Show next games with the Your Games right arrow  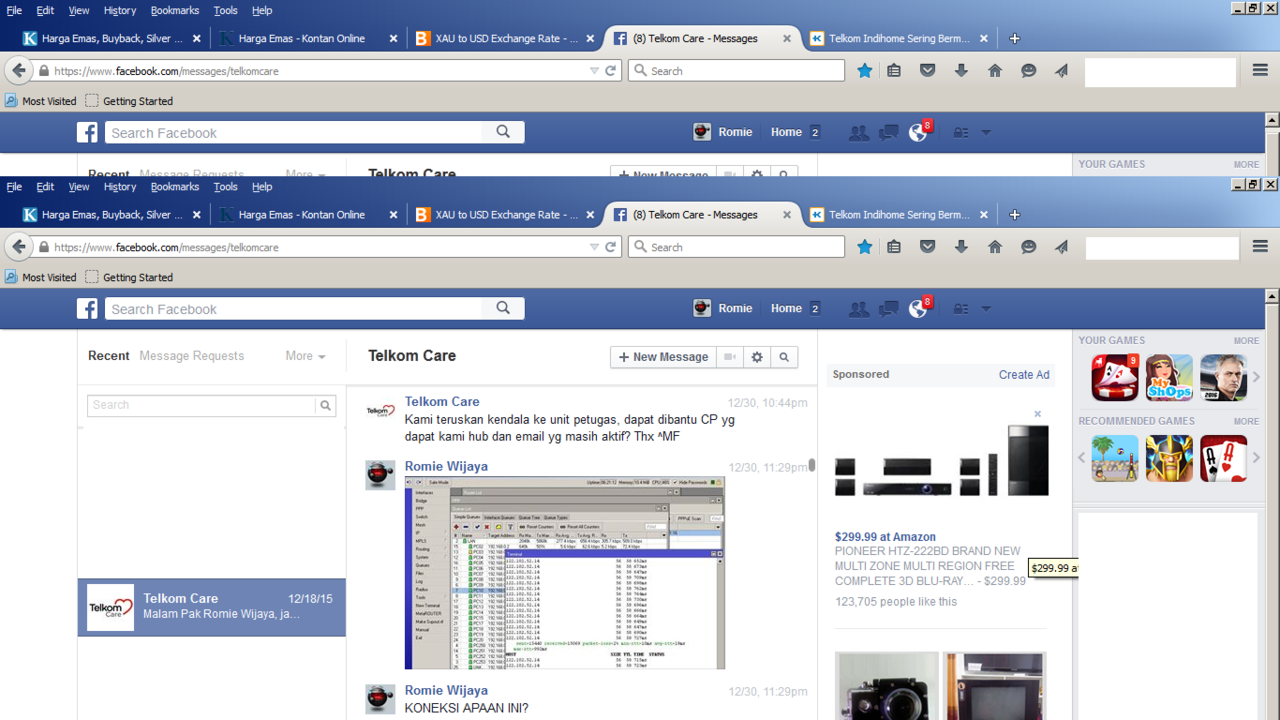[x=1257, y=377]
